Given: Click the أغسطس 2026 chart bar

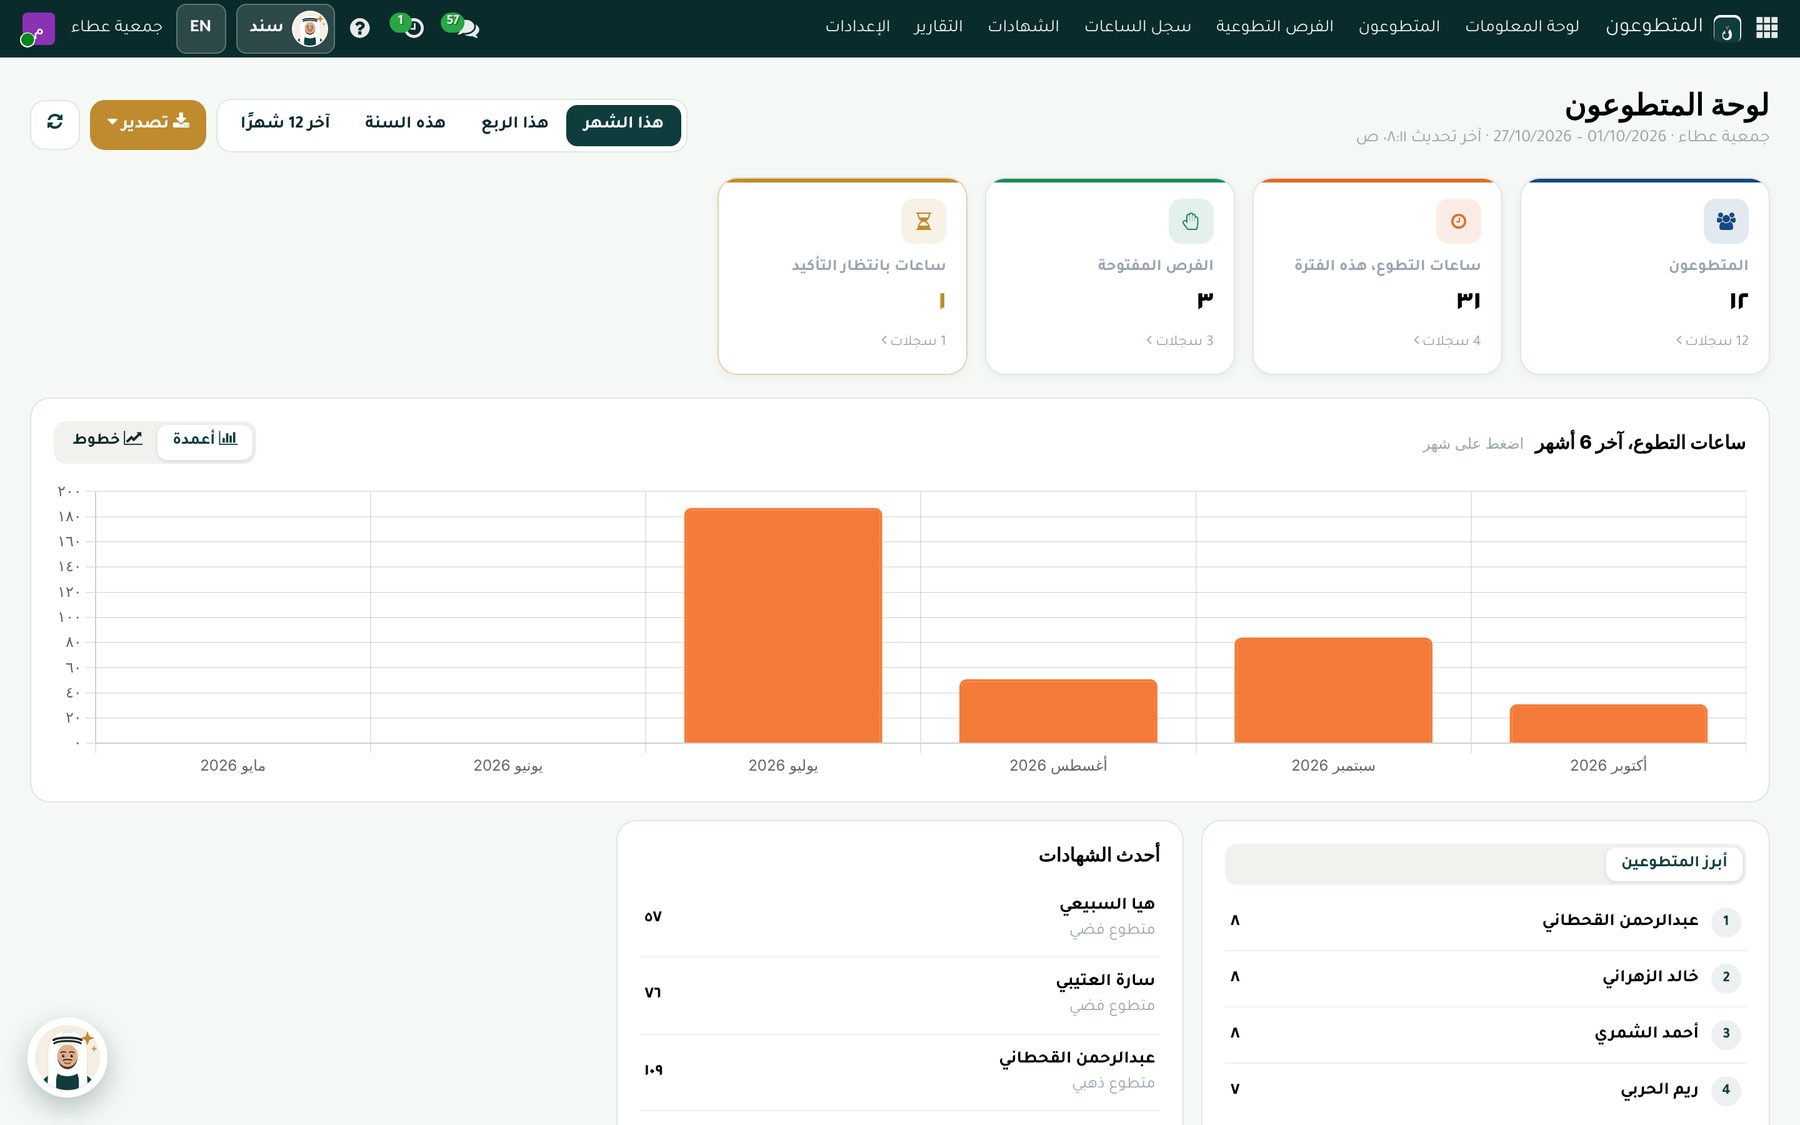Looking at the screenshot, I should coord(1058,711).
